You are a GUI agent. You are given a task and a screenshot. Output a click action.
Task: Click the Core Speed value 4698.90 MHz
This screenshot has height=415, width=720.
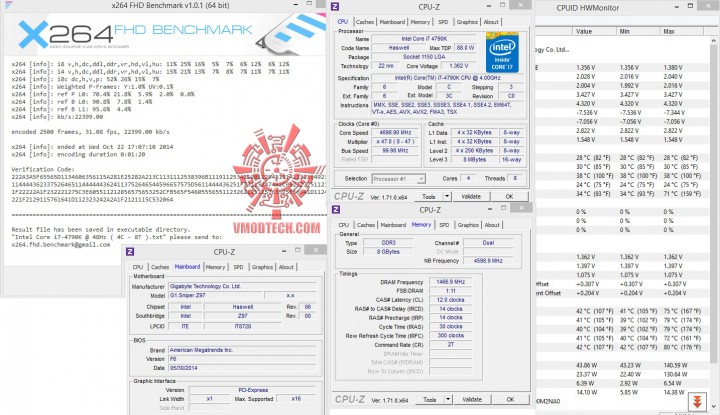point(395,132)
